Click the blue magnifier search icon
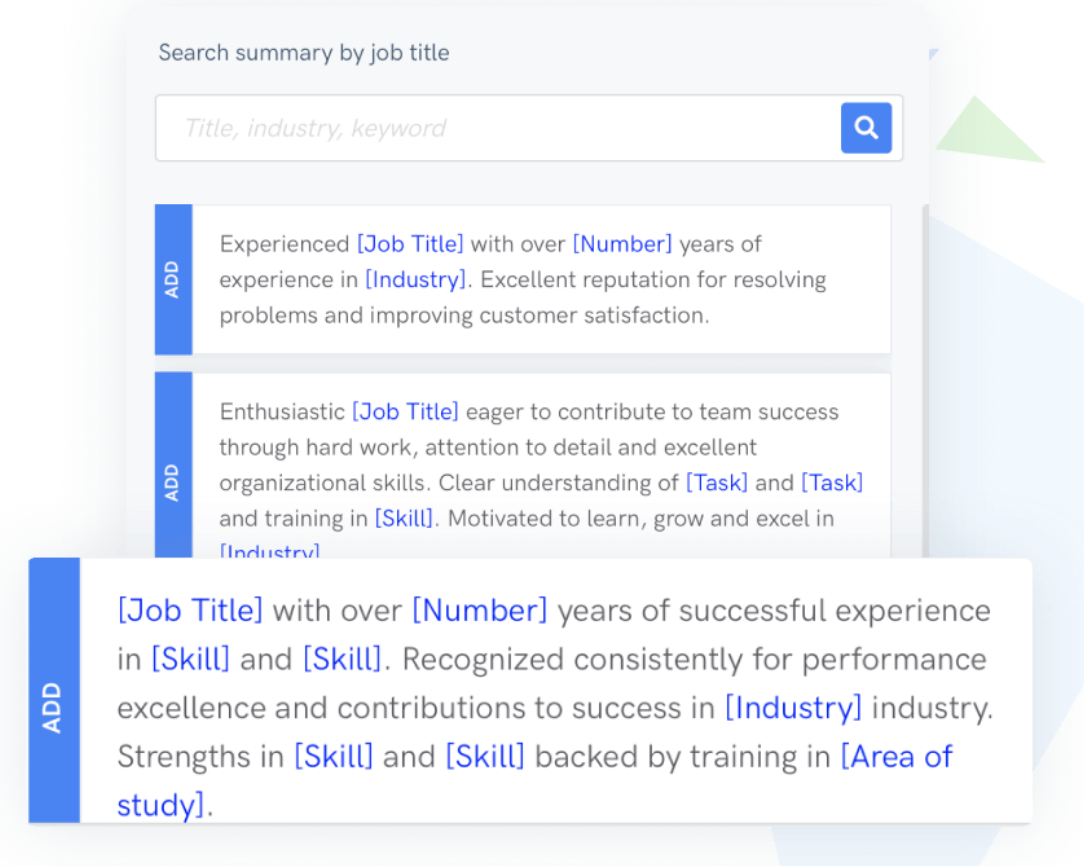This screenshot has width=1084, height=866. click(866, 128)
